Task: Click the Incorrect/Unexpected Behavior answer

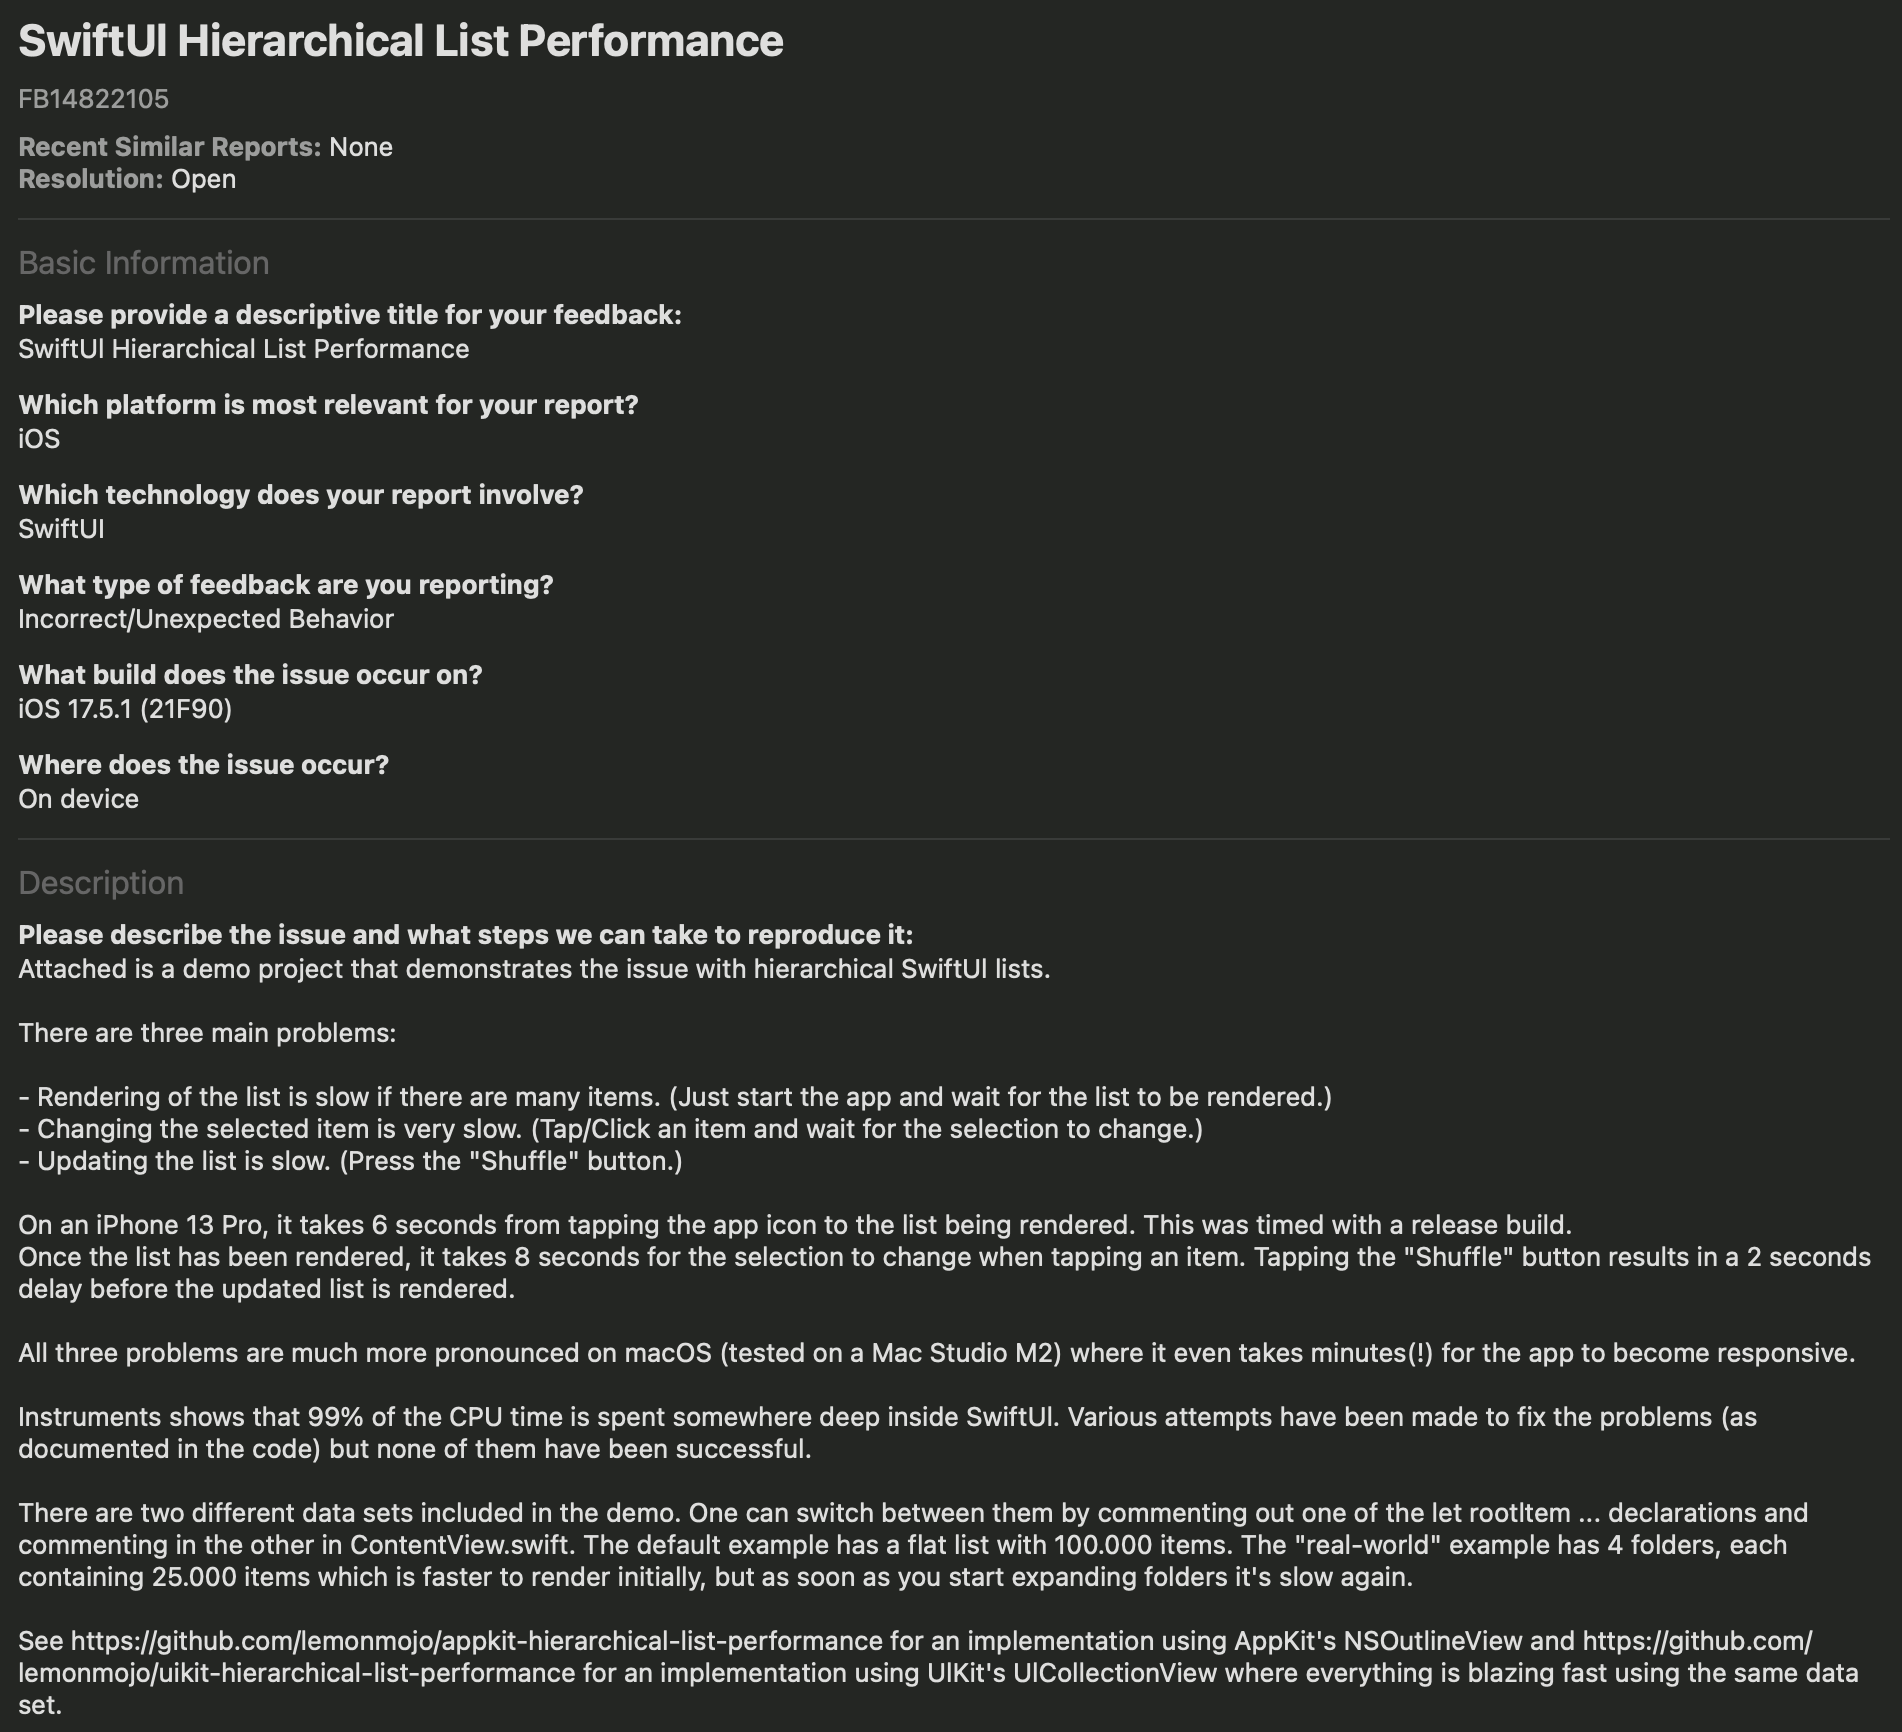Action: pos(206,619)
